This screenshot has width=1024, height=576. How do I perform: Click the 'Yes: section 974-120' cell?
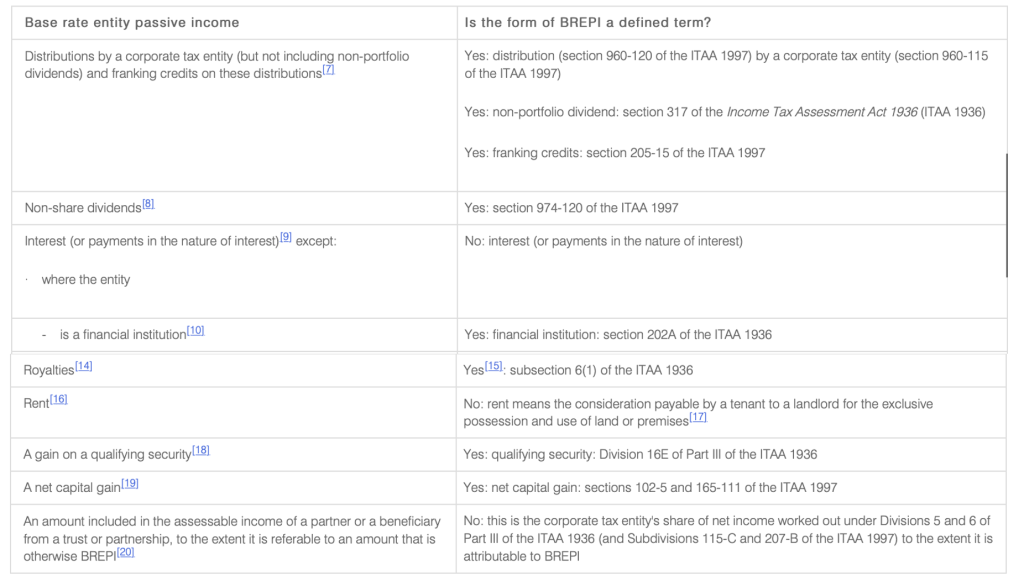pyautogui.click(x=571, y=208)
